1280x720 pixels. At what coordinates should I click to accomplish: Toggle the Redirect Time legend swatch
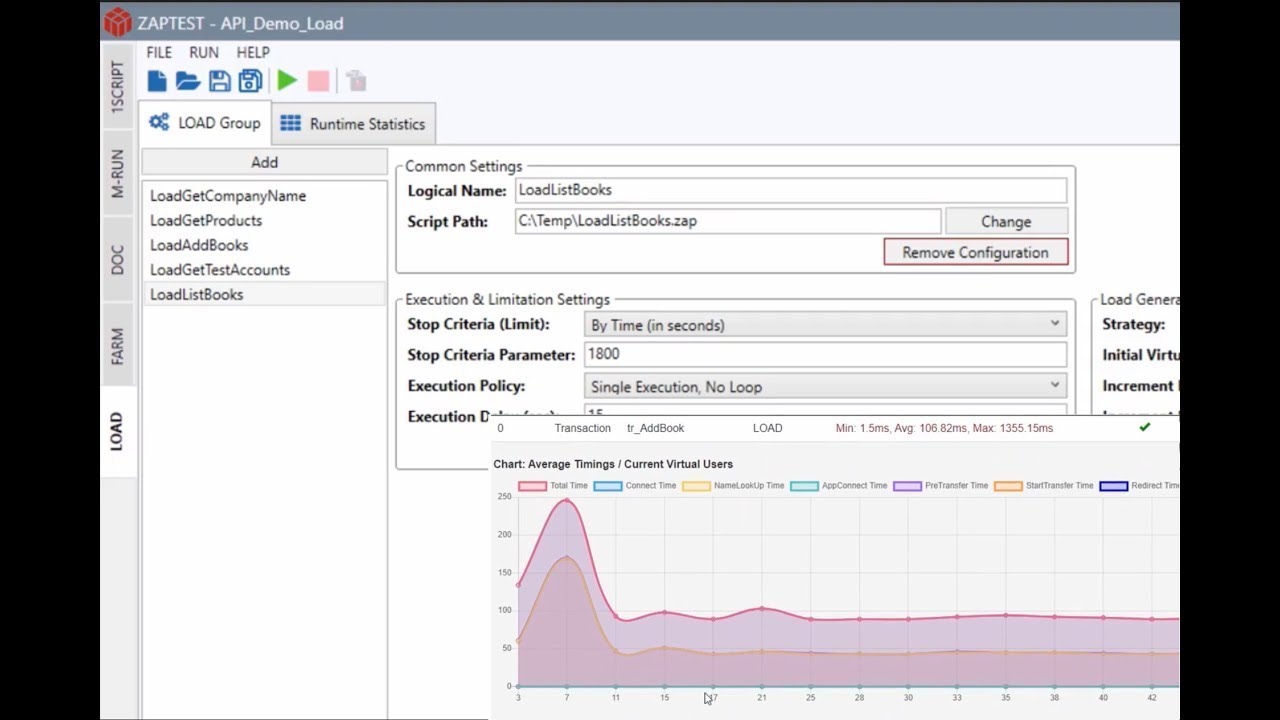pos(1113,486)
